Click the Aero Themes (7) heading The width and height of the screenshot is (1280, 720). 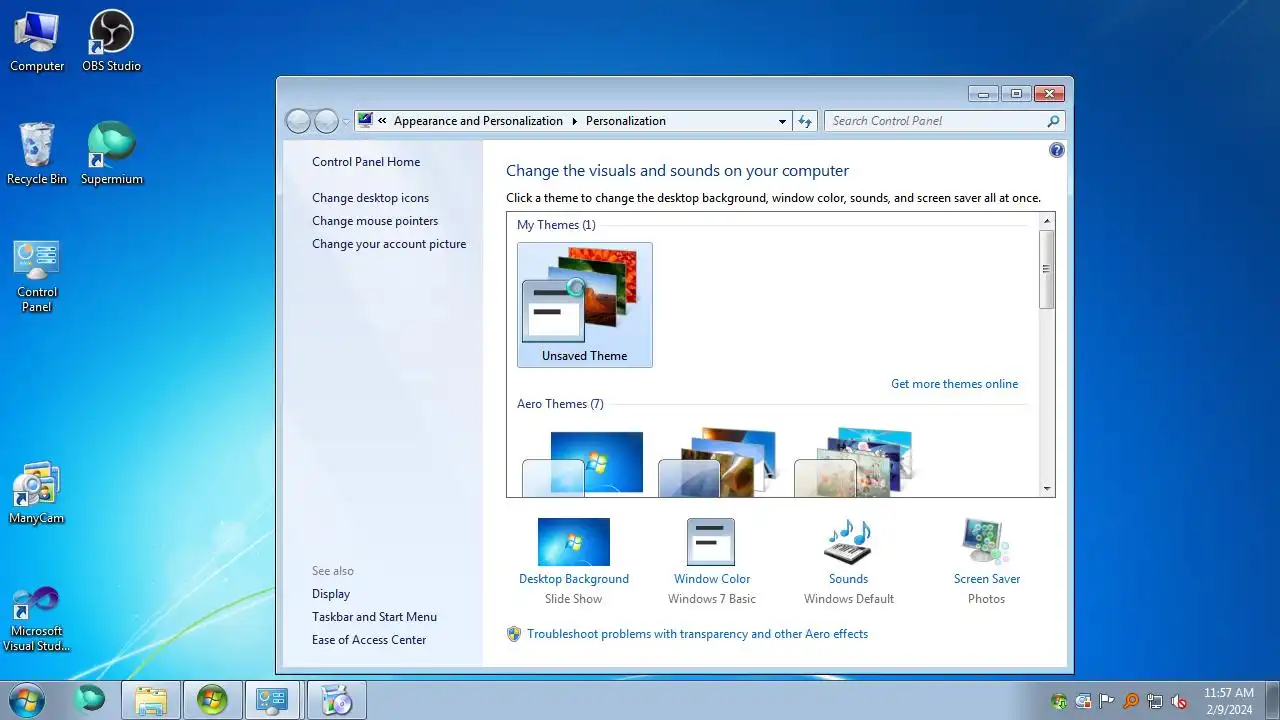pyautogui.click(x=560, y=404)
